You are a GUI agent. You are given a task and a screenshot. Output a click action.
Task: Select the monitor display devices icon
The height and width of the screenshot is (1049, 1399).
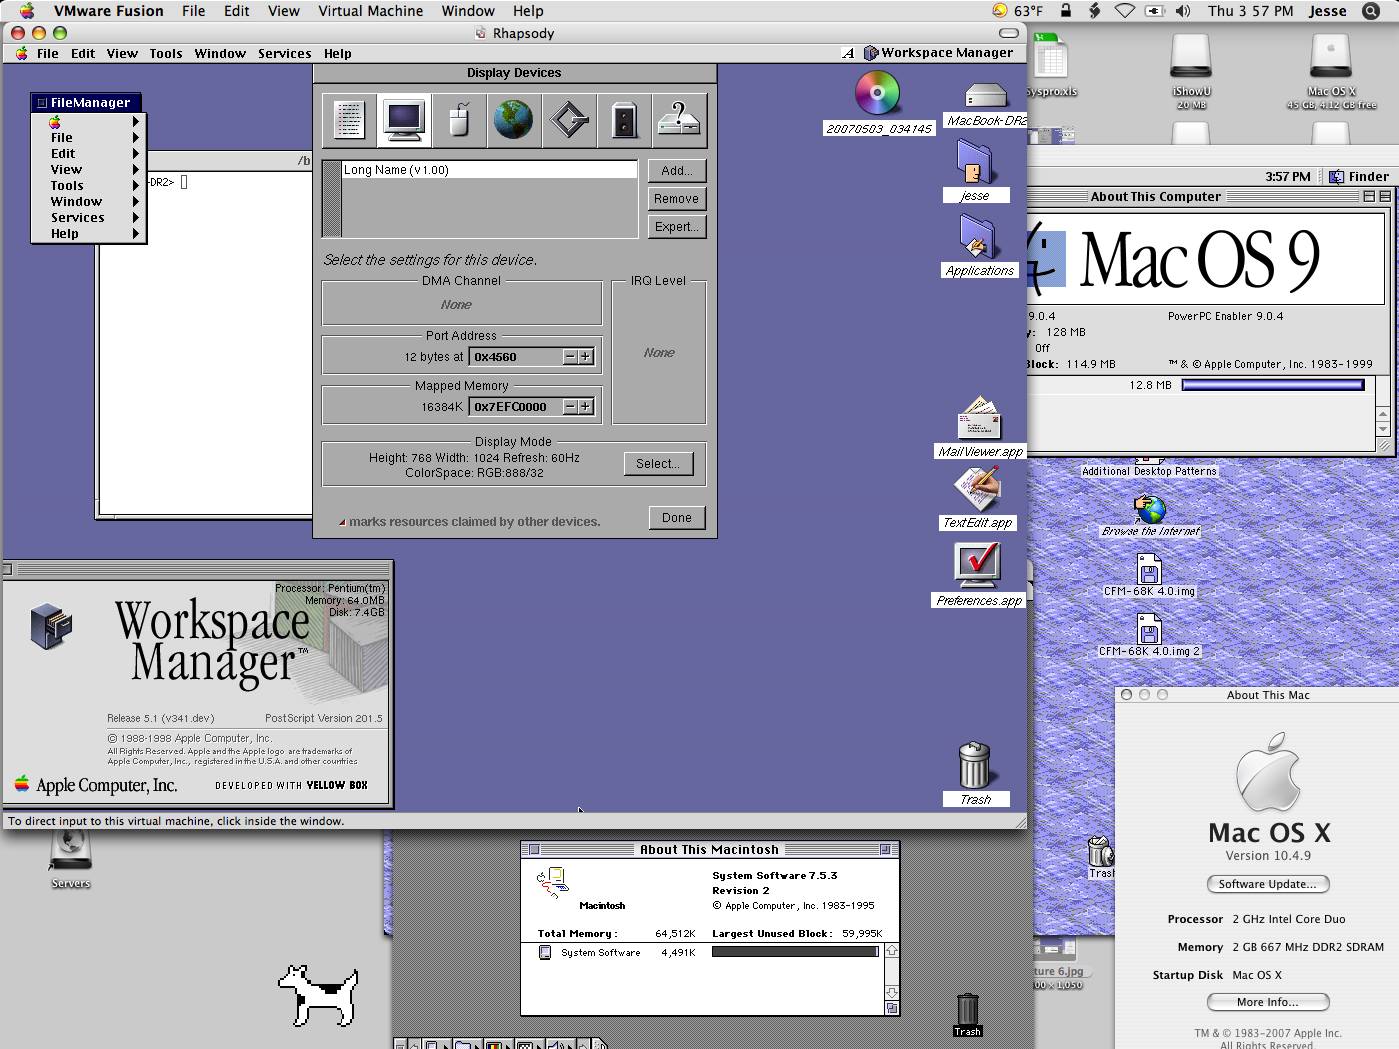[404, 120]
